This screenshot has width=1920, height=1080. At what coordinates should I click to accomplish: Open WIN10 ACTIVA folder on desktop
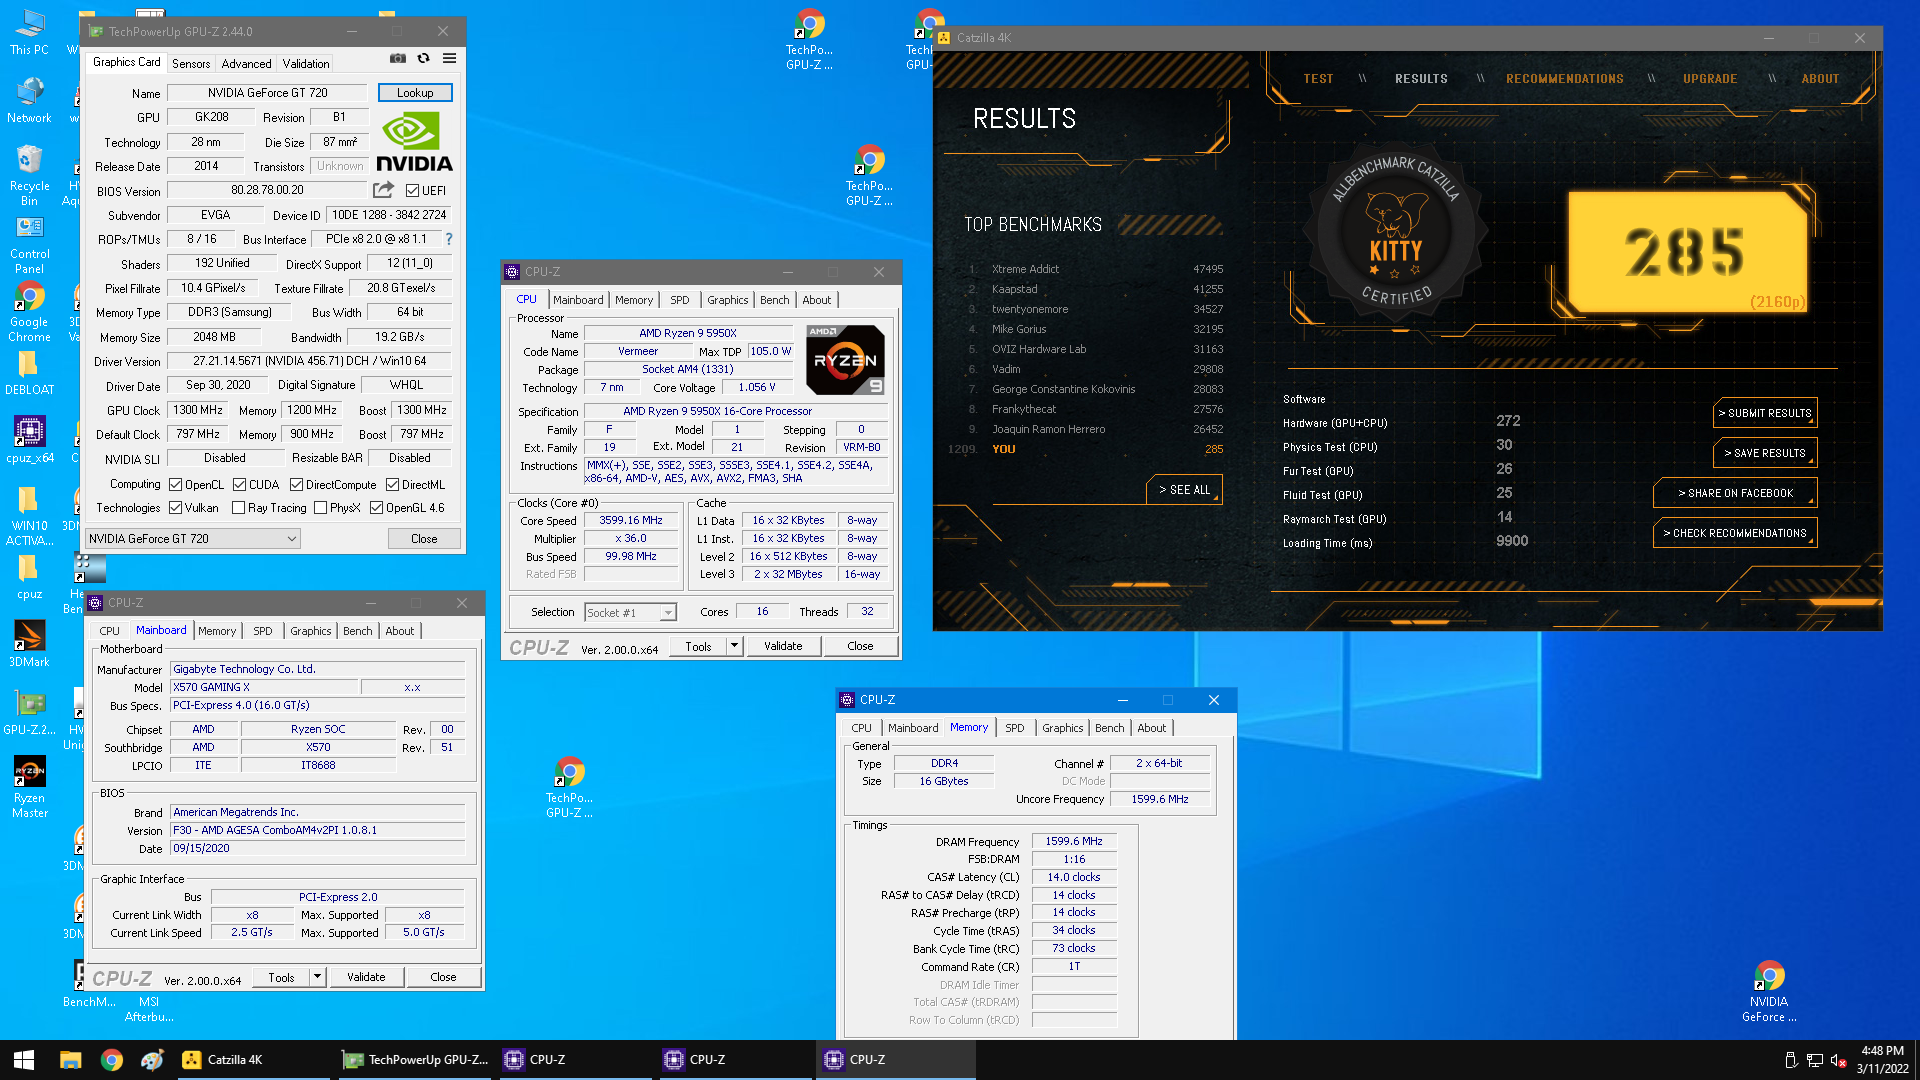click(29, 517)
